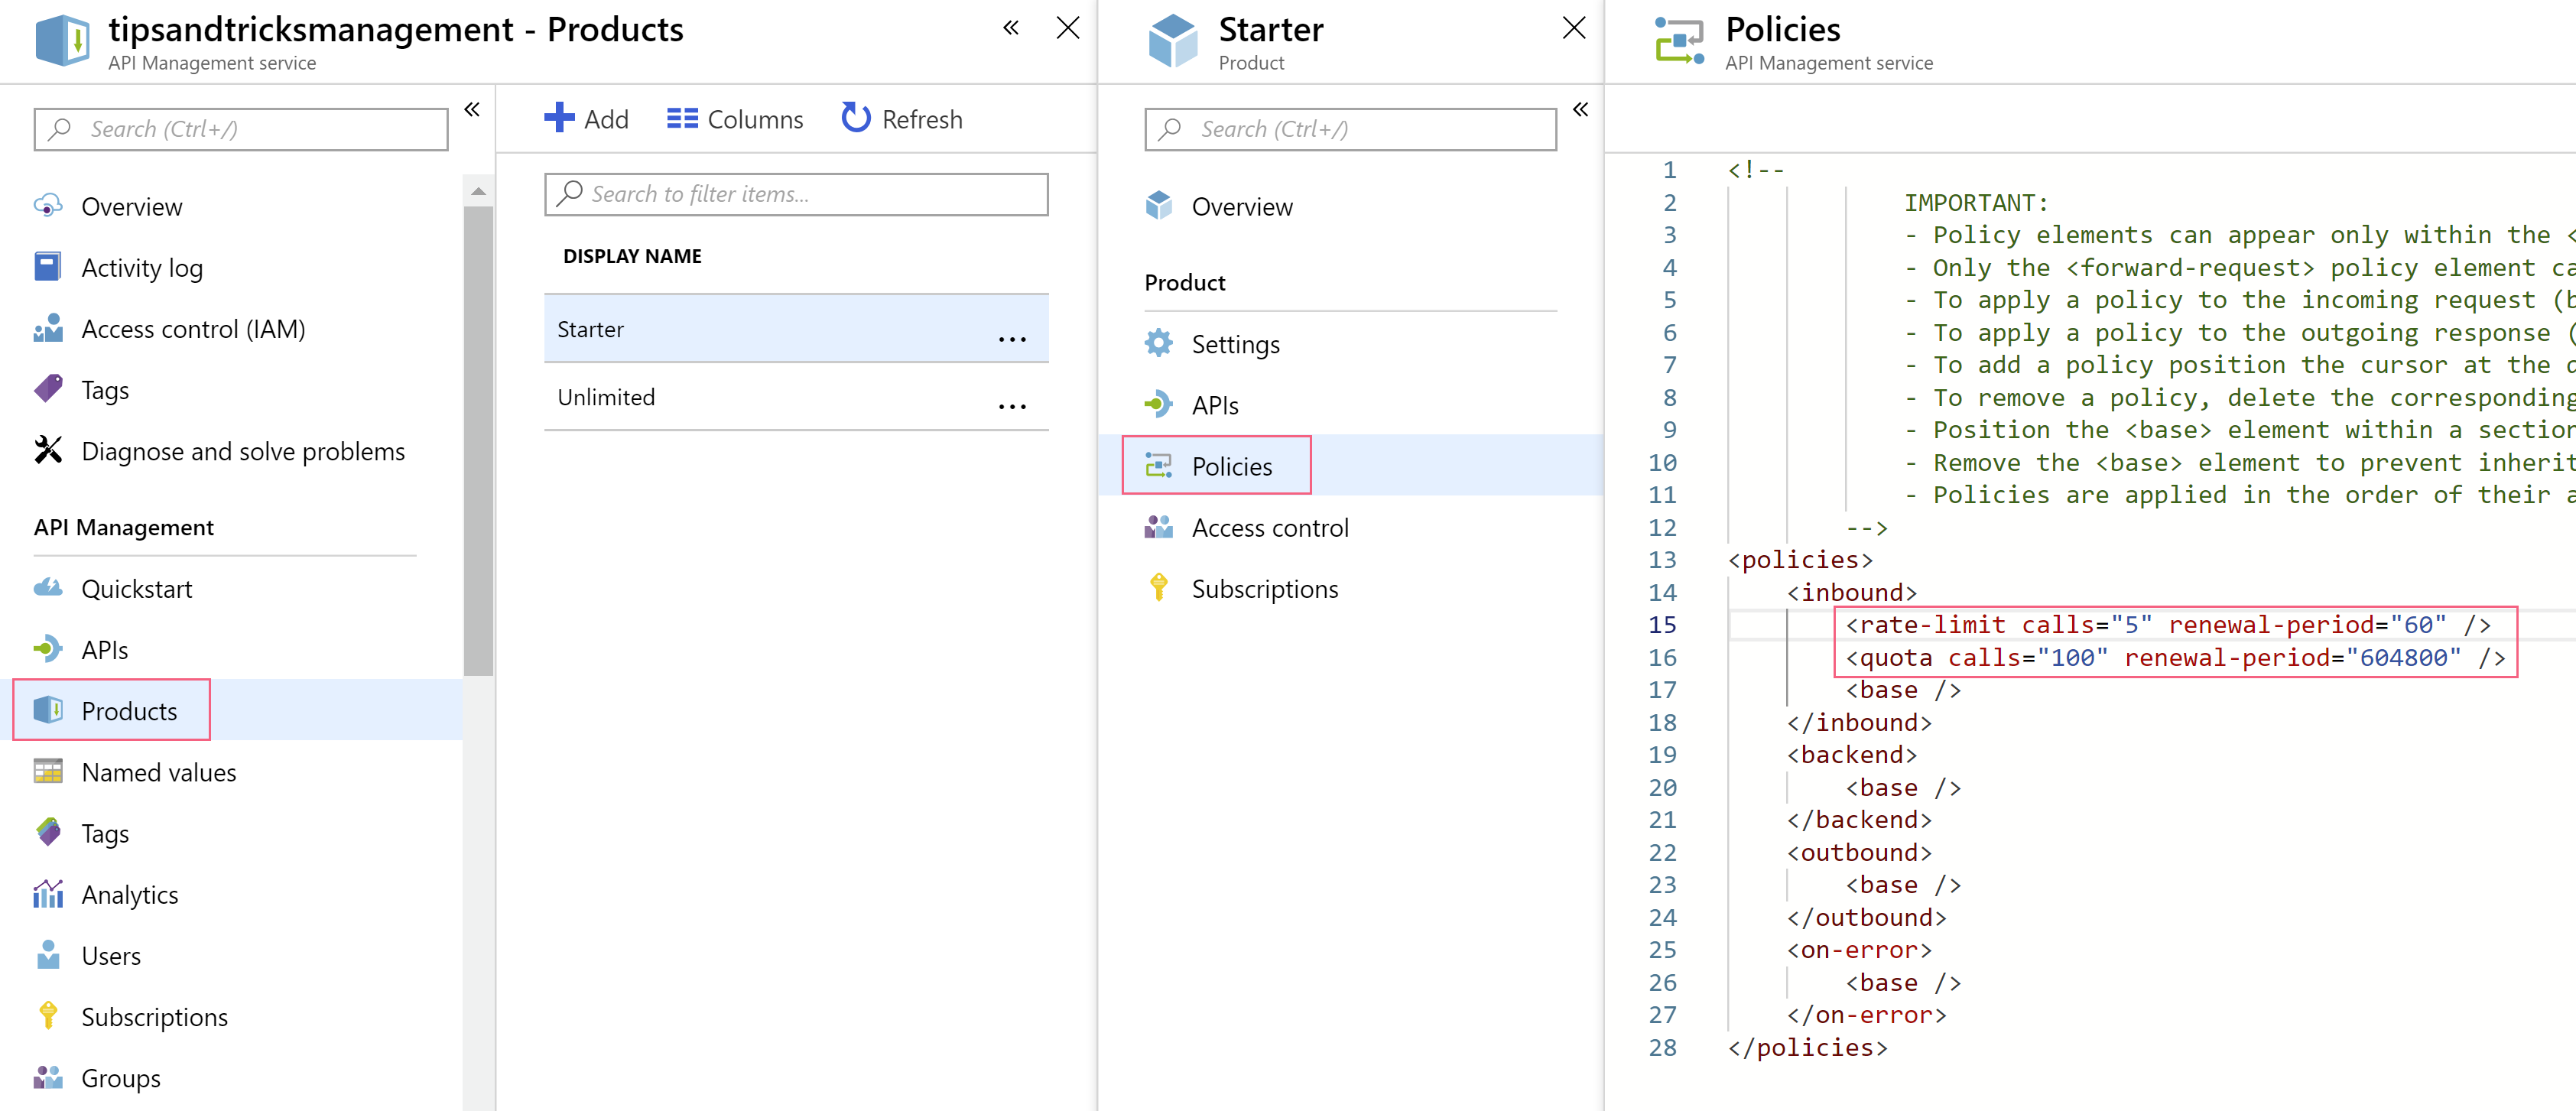Click the Subscriptions key icon in service menu
The height and width of the screenshot is (1111, 2576).
(48, 1015)
